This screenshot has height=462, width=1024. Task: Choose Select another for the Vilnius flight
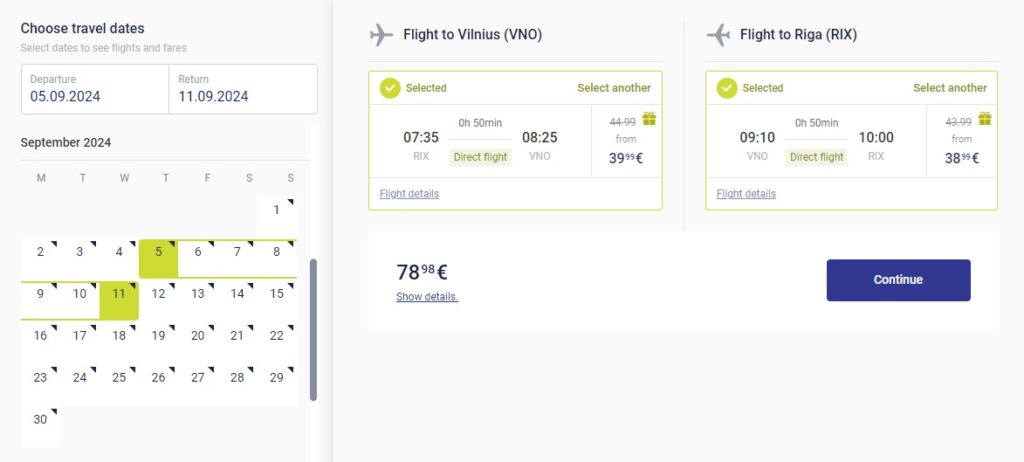pyautogui.click(x=614, y=88)
